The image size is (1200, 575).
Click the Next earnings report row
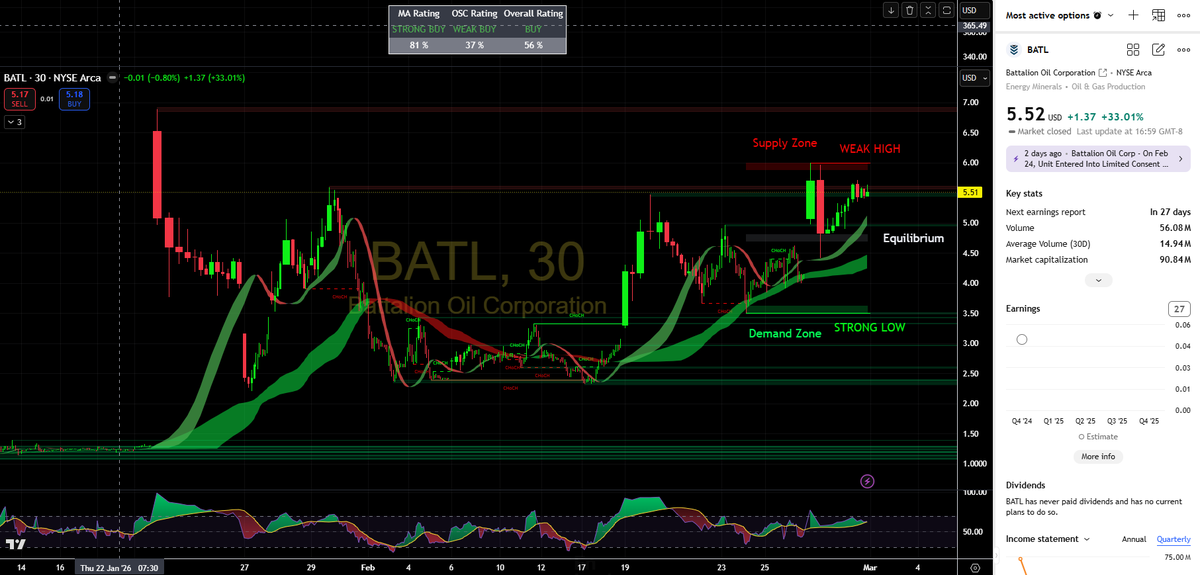pos(1098,212)
